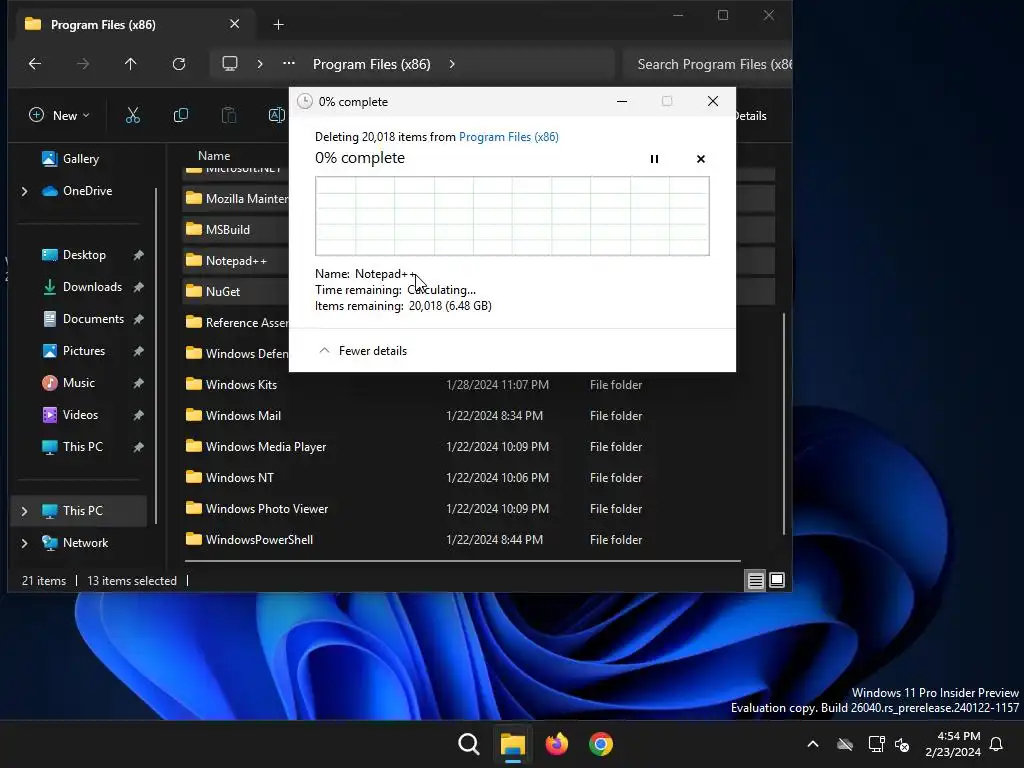Switch to large thumbnails view icon
This screenshot has height=768, width=1024.
click(777, 580)
